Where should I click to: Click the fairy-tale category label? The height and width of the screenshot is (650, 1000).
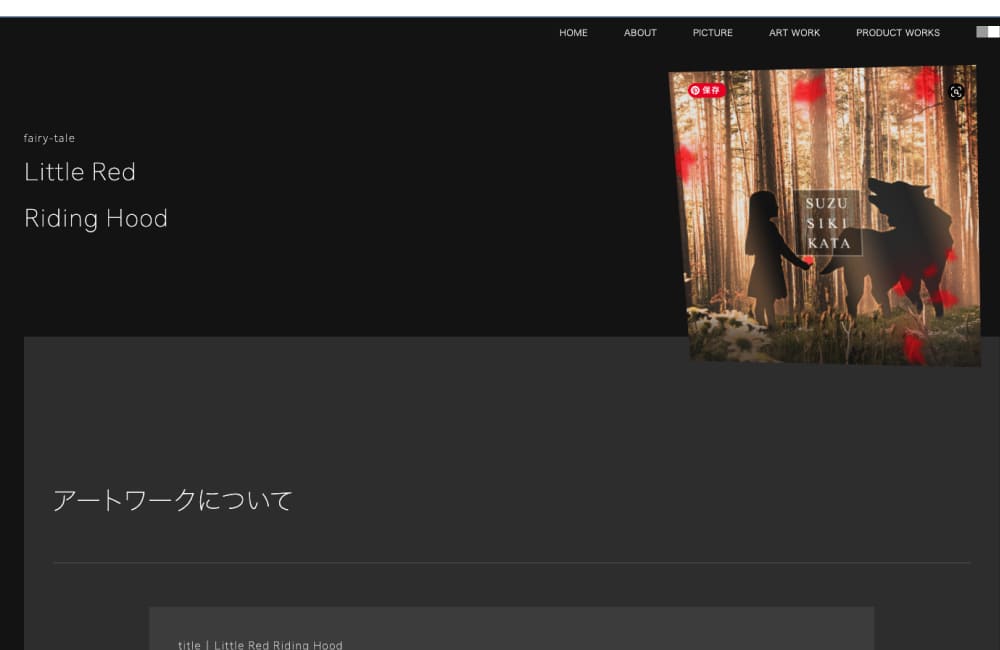[49, 138]
